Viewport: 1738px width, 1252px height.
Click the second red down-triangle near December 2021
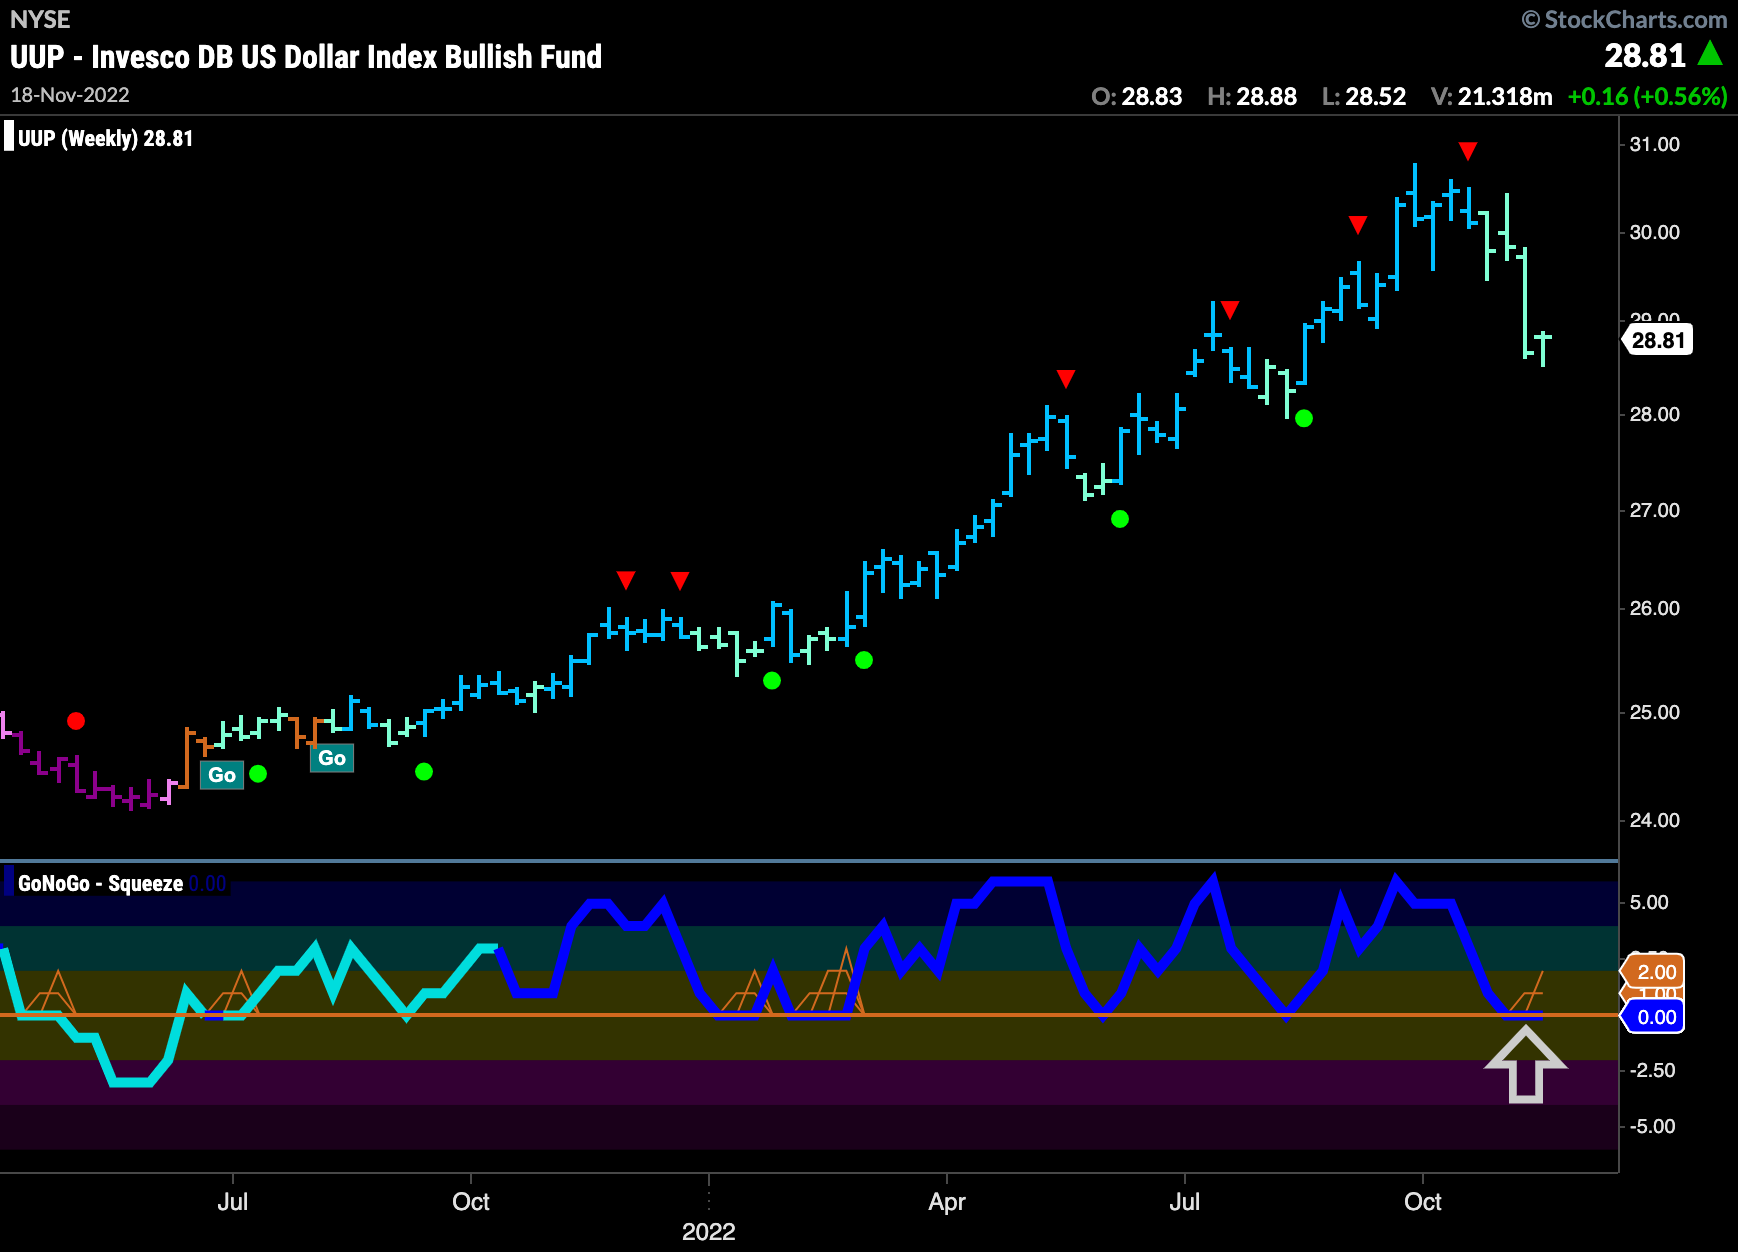point(680,580)
